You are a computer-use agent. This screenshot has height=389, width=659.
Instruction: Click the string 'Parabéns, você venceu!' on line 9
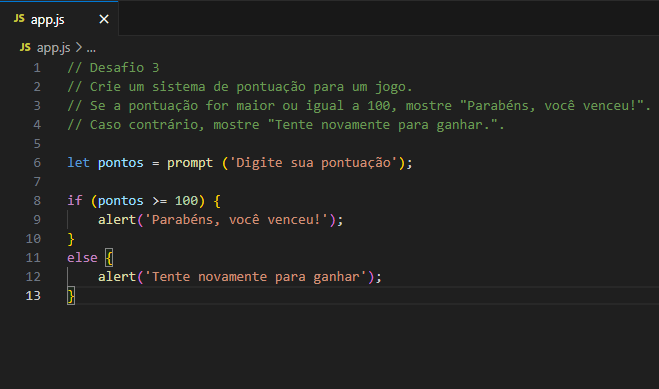236,220
